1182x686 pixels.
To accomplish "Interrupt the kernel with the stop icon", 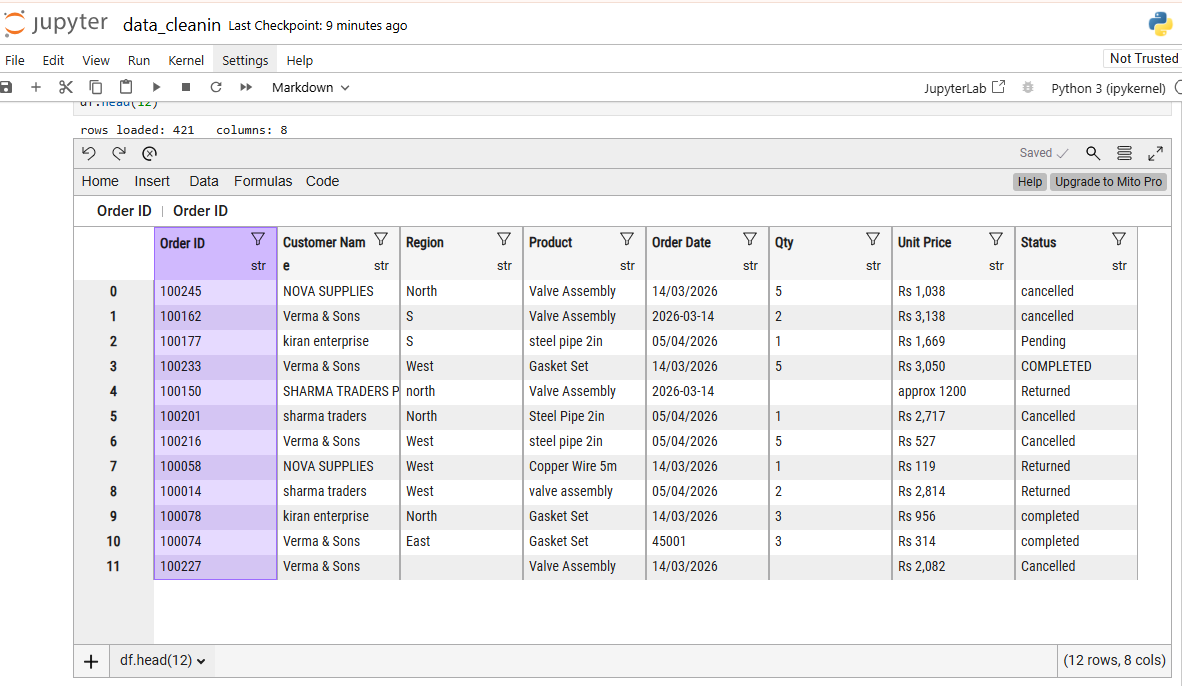I will tap(185, 87).
